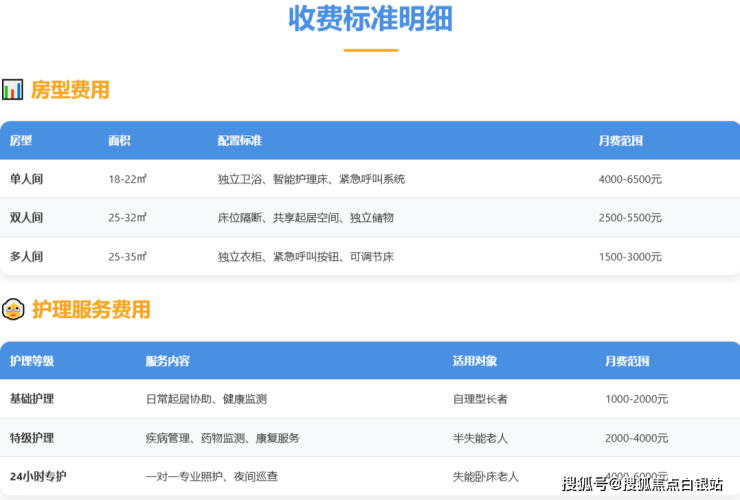Select the 24小时专护 row label
Image resolution: width=740 pixels, height=500 pixels.
click(x=38, y=476)
